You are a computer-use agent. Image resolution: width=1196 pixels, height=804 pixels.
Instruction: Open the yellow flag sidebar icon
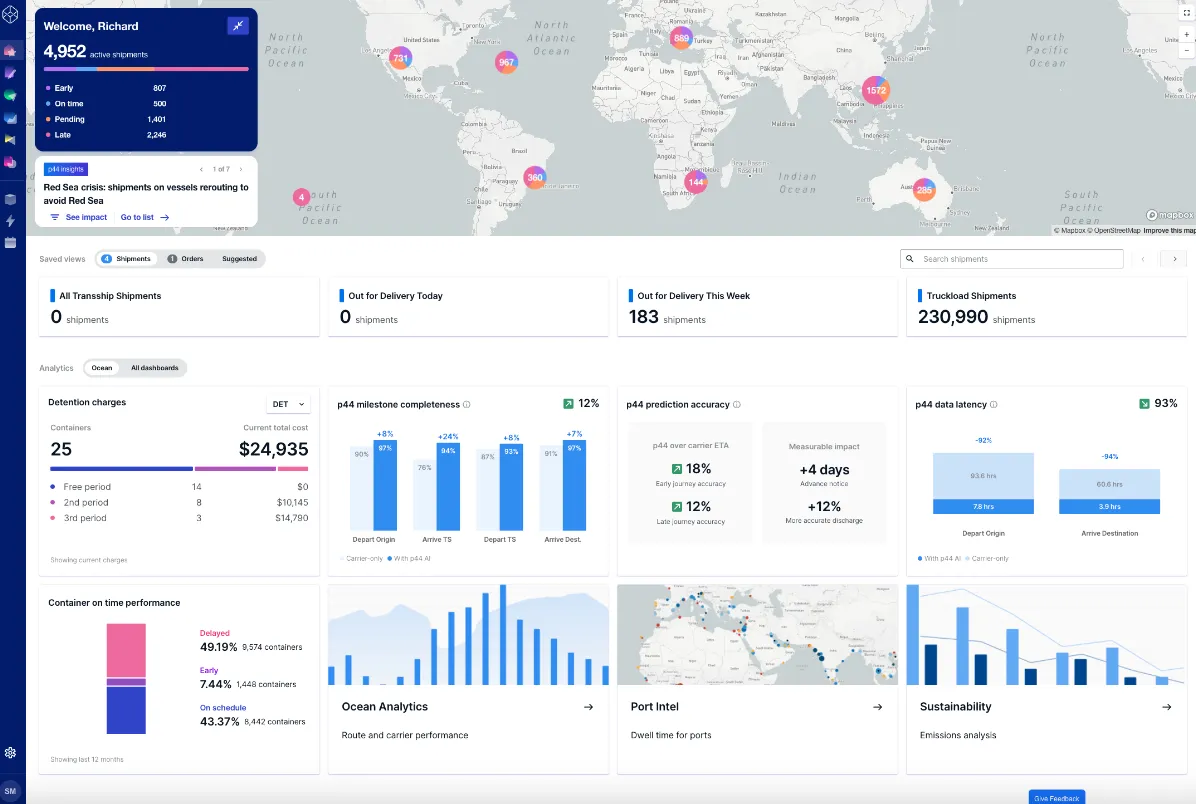10,140
